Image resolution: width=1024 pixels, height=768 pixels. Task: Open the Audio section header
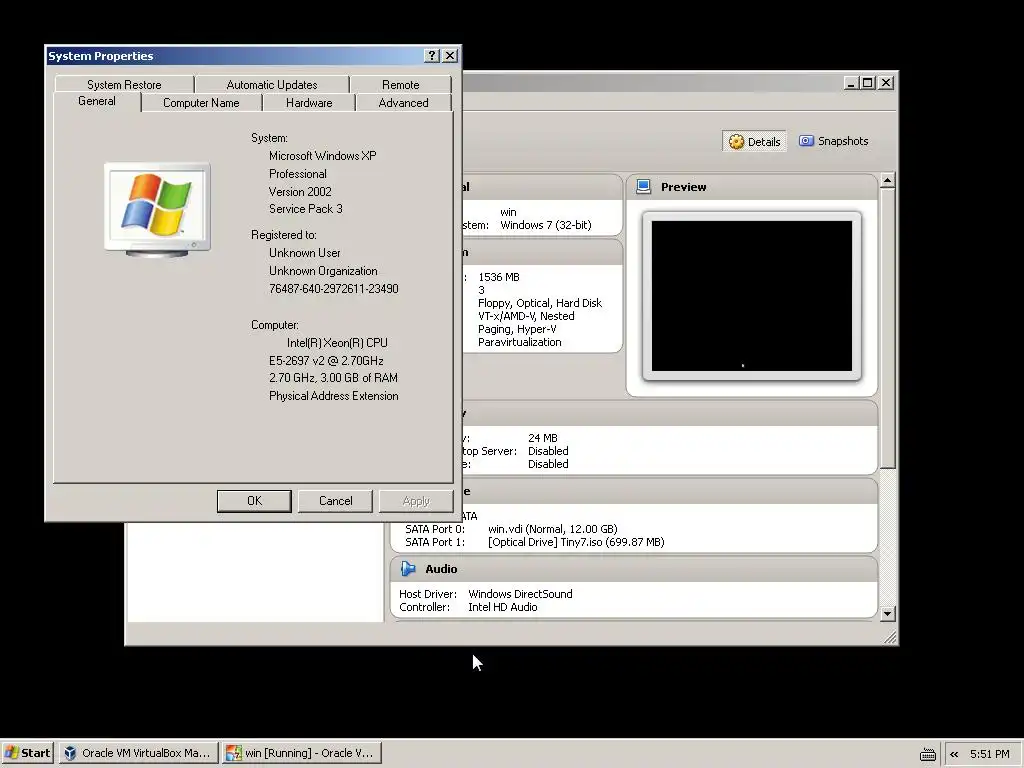633,569
